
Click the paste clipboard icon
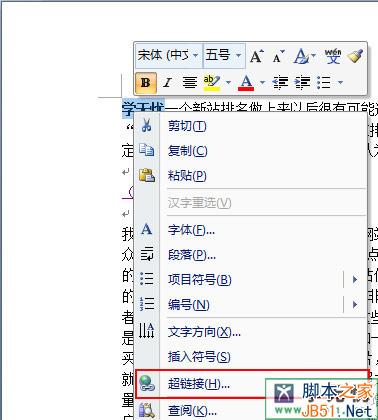pos(147,175)
